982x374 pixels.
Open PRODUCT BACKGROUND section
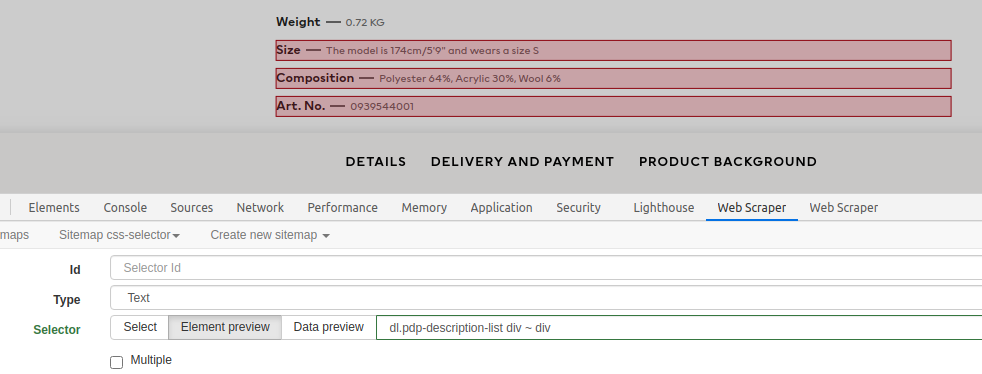coord(728,162)
